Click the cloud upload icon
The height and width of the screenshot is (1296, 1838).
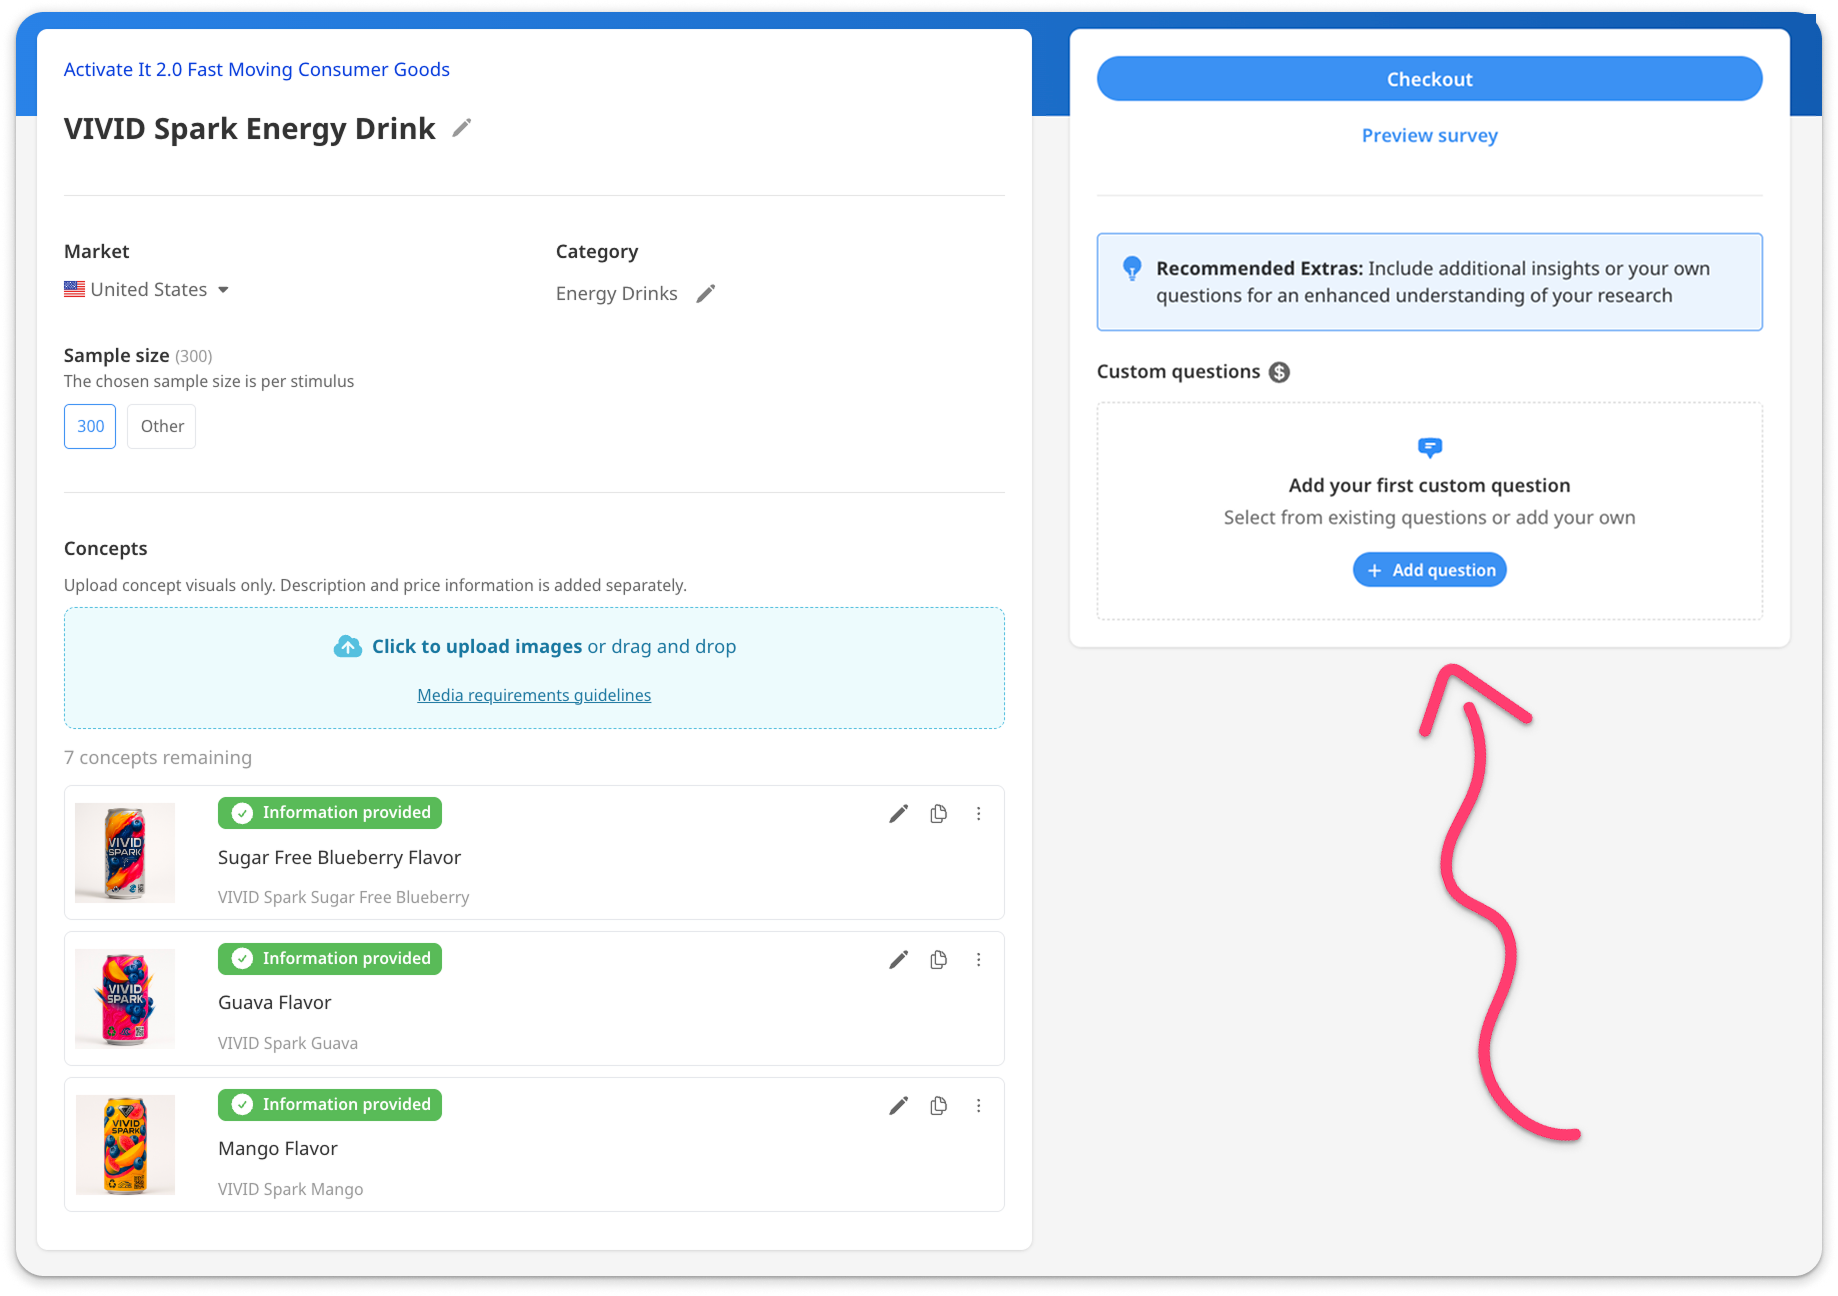click(348, 646)
